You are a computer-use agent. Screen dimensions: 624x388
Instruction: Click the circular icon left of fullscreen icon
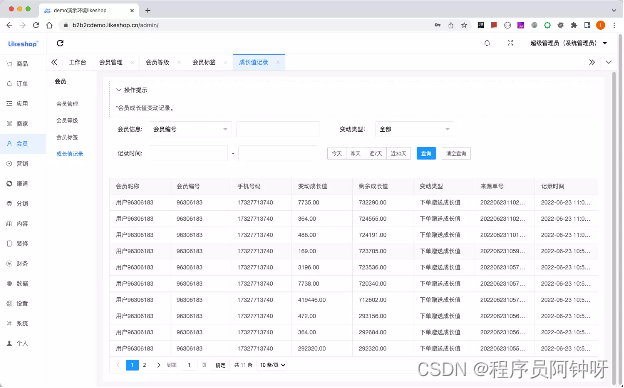(487, 43)
